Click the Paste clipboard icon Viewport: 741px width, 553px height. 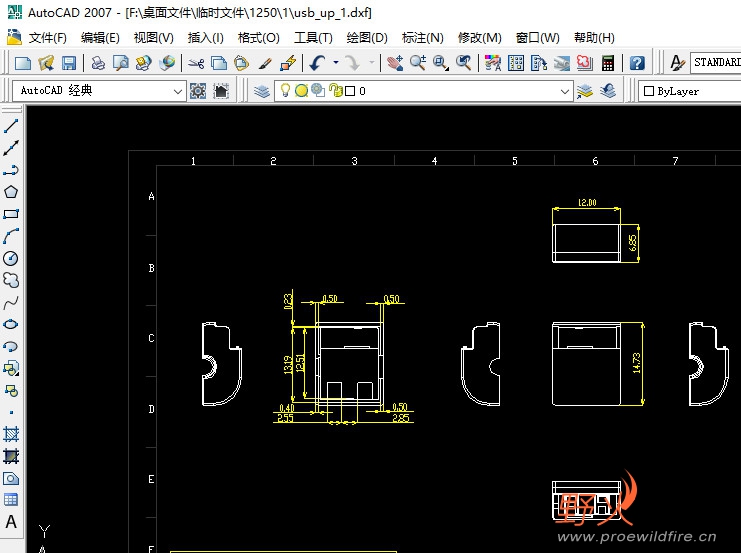pos(241,62)
